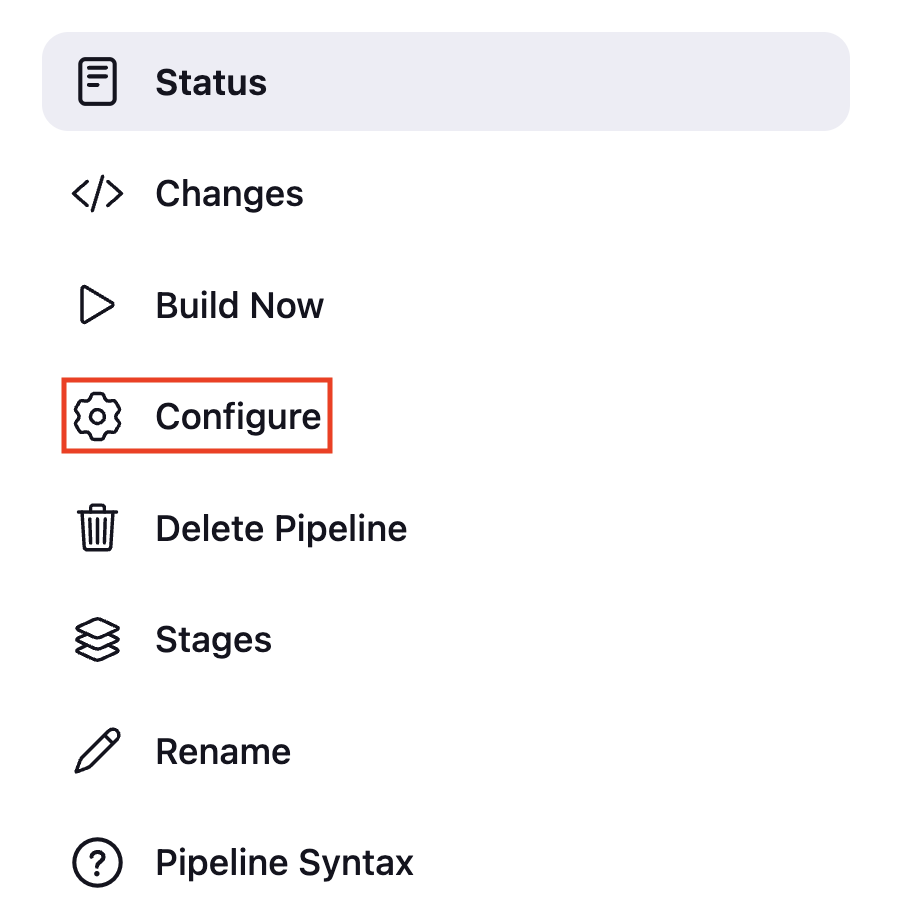Click the Build Now play triangle icon
916x918 pixels.
click(x=97, y=304)
